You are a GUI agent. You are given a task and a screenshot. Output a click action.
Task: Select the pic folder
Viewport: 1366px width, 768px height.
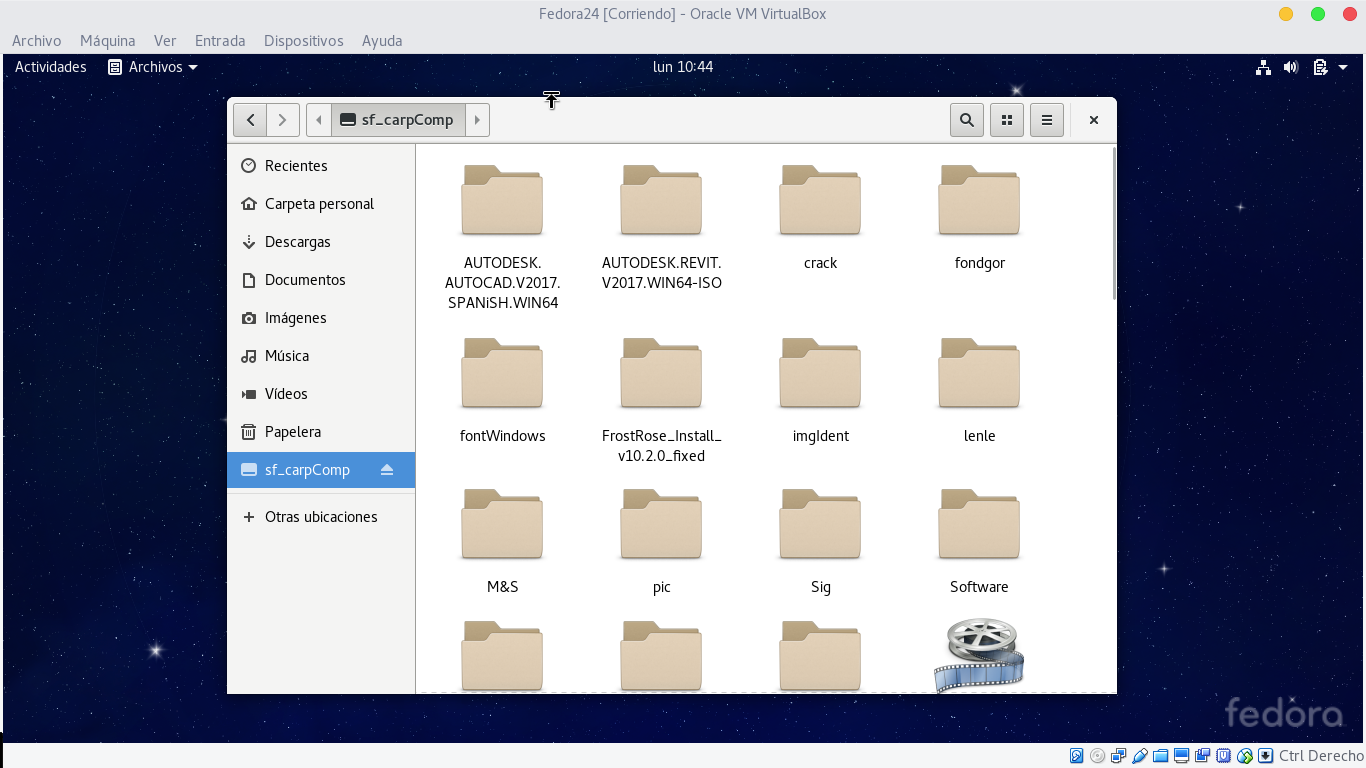pos(661,542)
